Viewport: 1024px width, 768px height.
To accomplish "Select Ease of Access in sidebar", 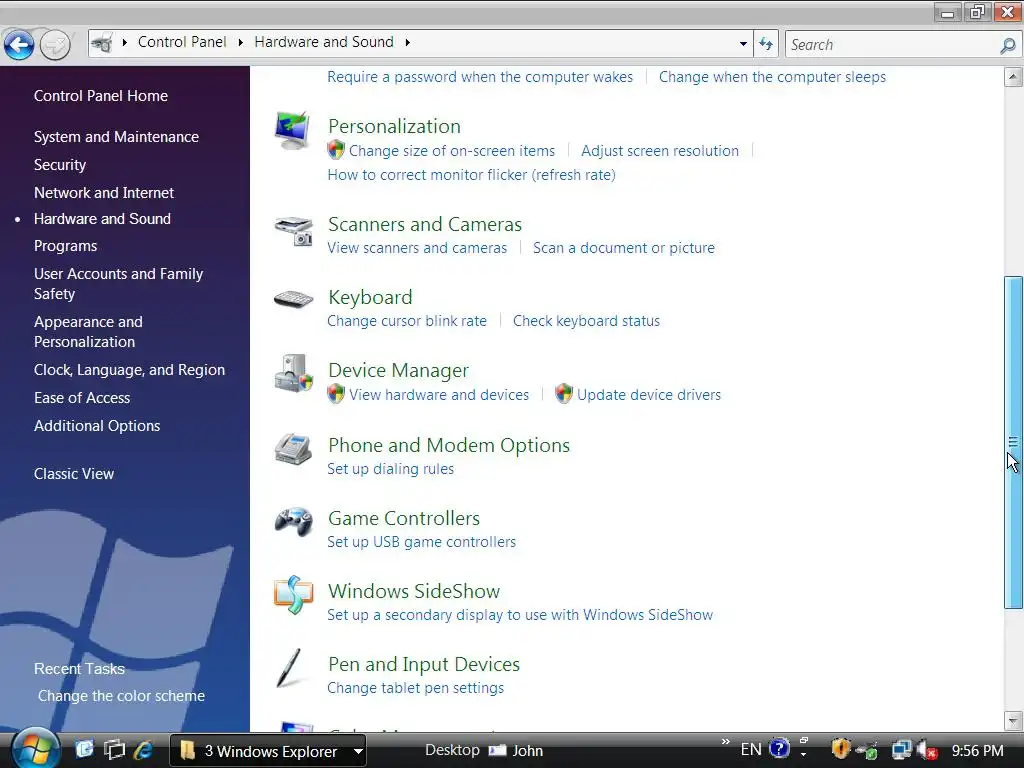I will (82, 398).
